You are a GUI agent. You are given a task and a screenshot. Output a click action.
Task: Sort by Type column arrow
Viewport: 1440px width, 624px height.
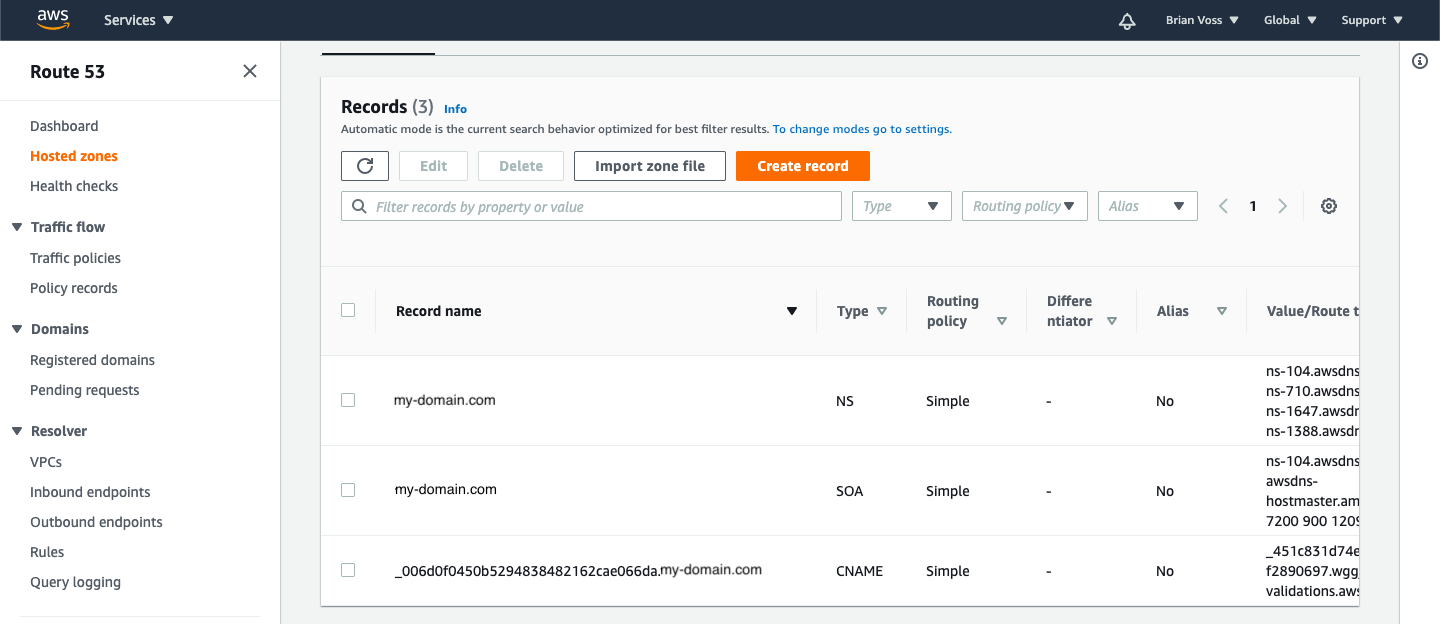882,311
